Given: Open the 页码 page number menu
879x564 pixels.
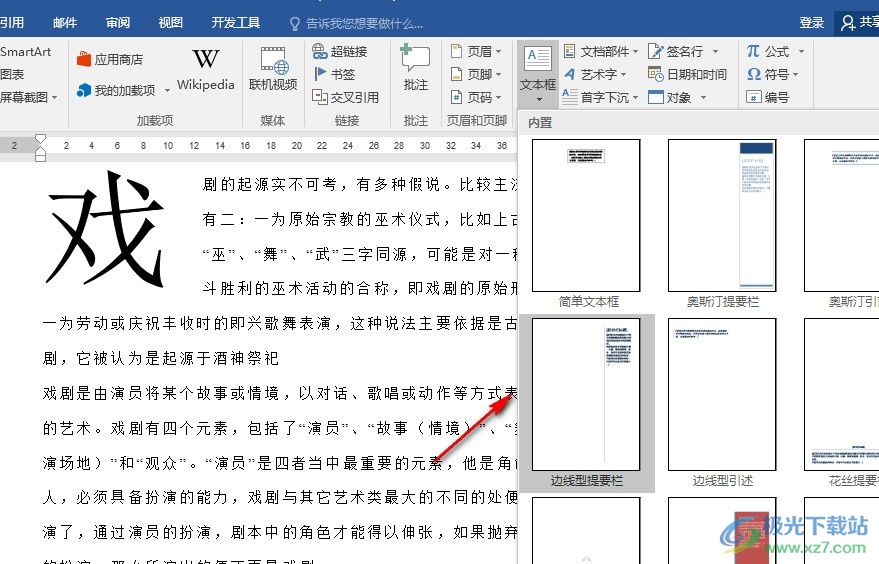Looking at the screenshot, I should pyautogui.click(x=476, y=98).
